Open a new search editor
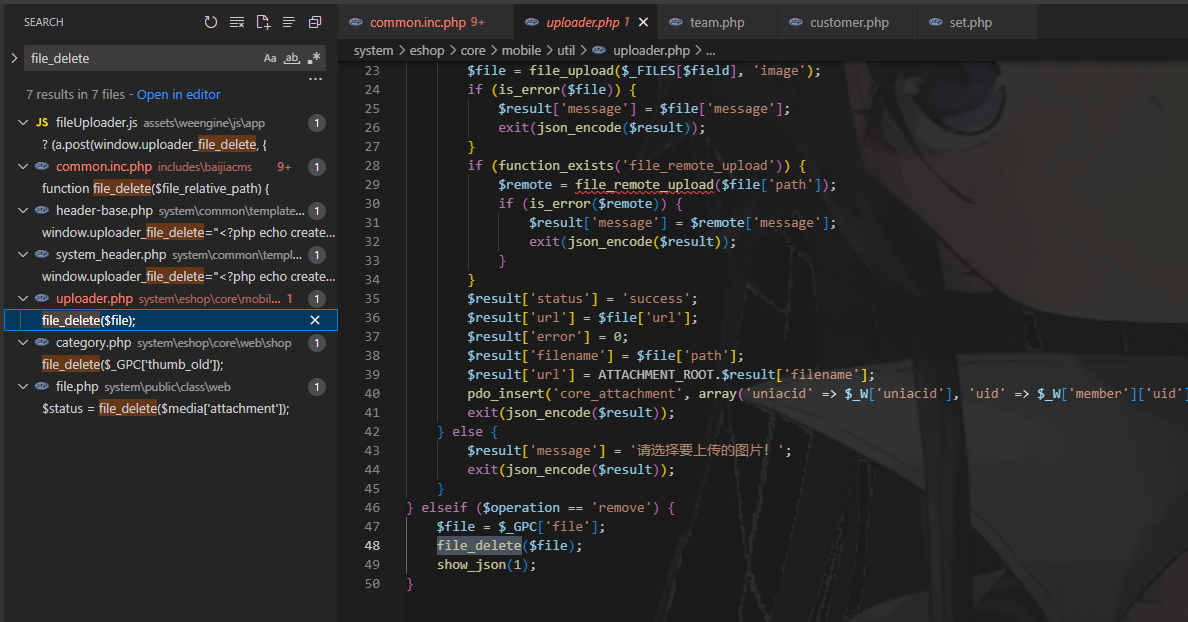1188x622 pixels. [263, 22]
